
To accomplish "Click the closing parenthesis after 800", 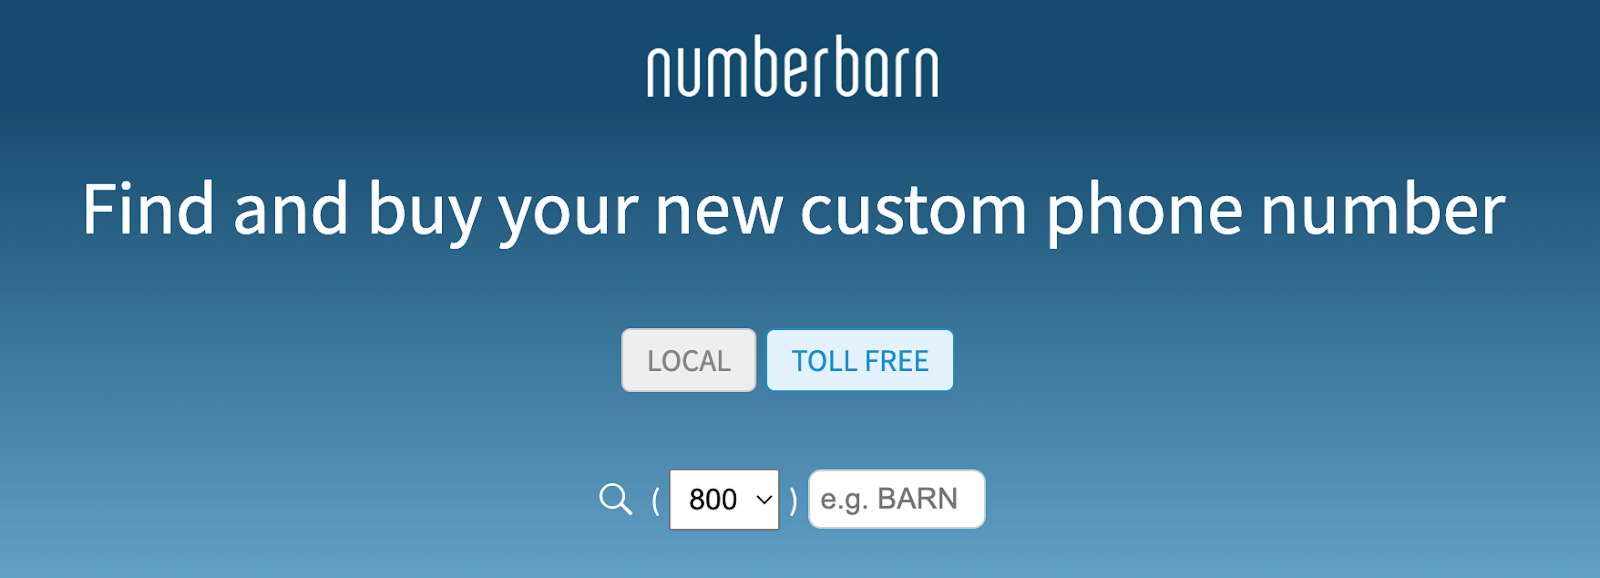I will coord(793,499).
